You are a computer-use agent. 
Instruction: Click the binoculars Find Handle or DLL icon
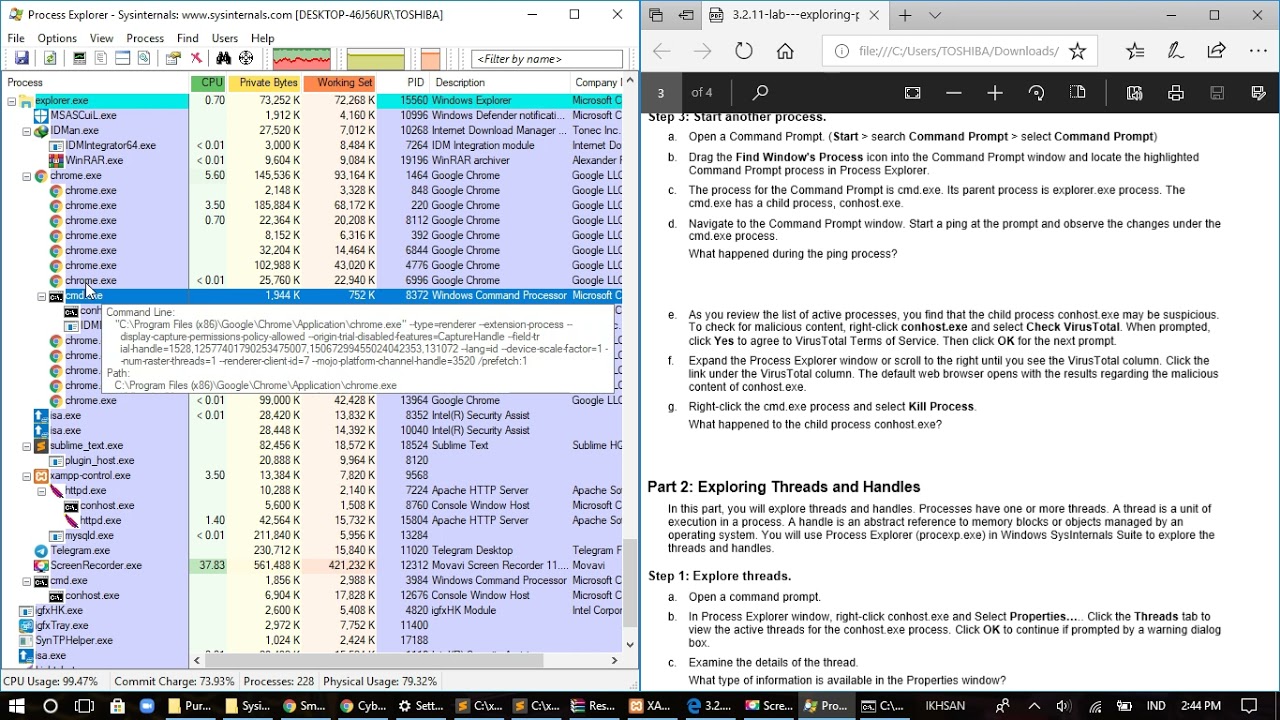[x=224, y=59]
